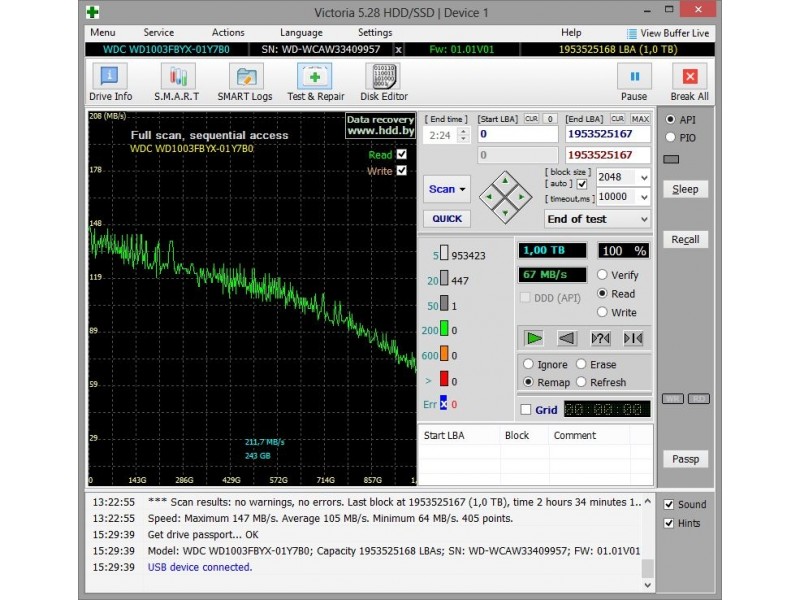Open the End of test dropdown
Viewport: 800px width, 600px height.
coord(597,219)
